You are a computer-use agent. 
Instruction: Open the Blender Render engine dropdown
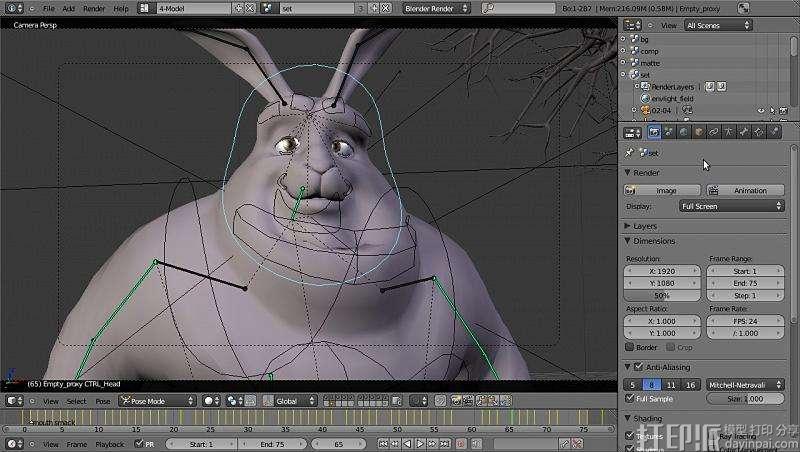435,9
